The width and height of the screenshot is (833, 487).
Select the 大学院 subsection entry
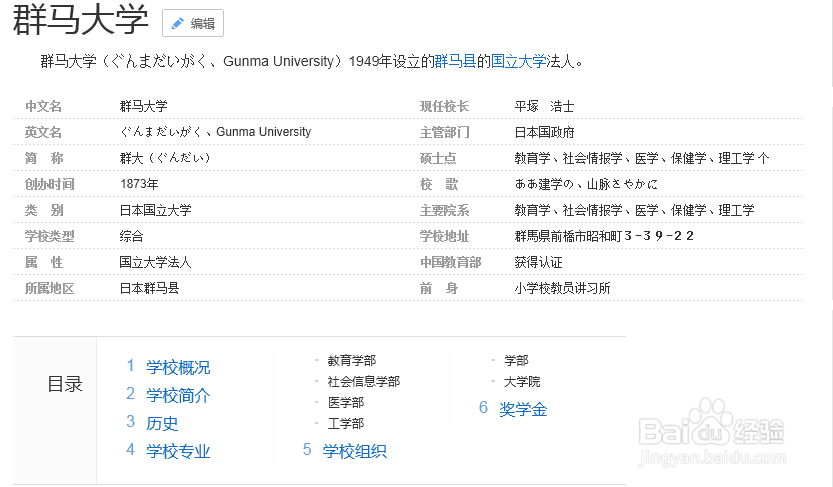point(522,381)
